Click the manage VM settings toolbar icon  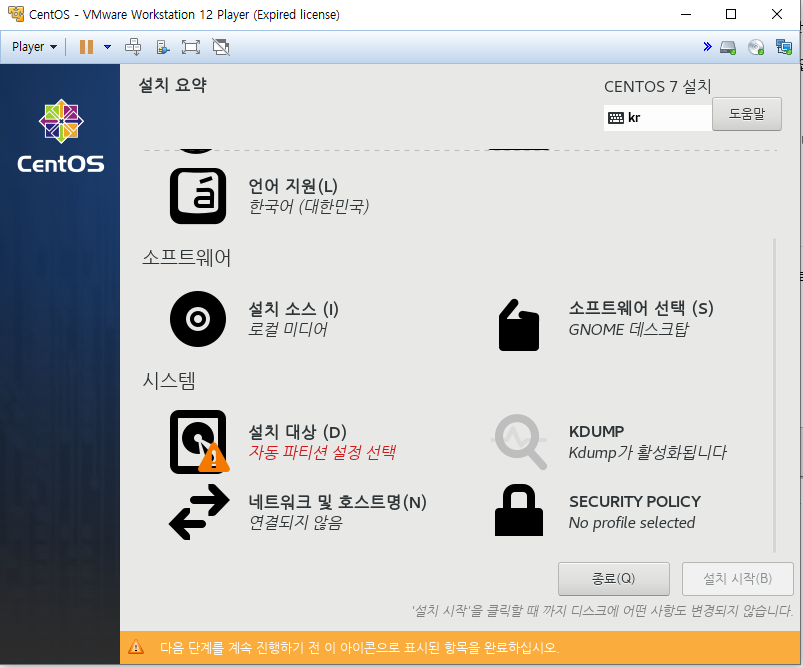pyautogui.click(x=162, y=47)
